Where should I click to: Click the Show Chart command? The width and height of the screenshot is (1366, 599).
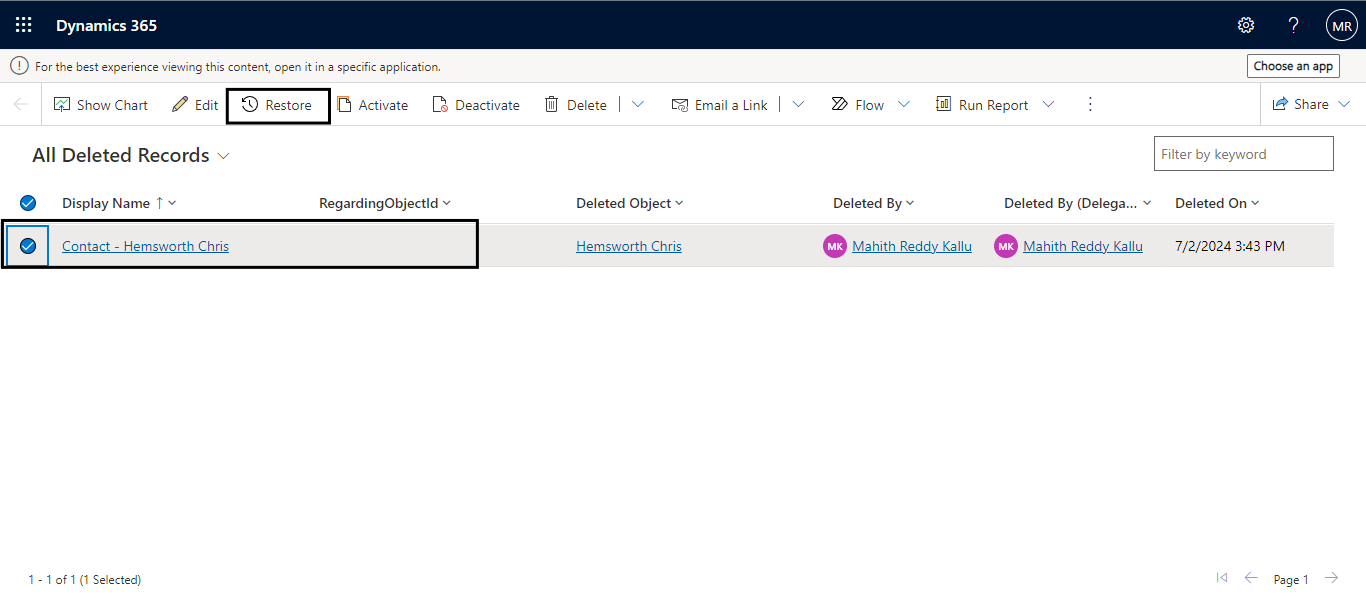pyautogui.click(x=101, y=105)
